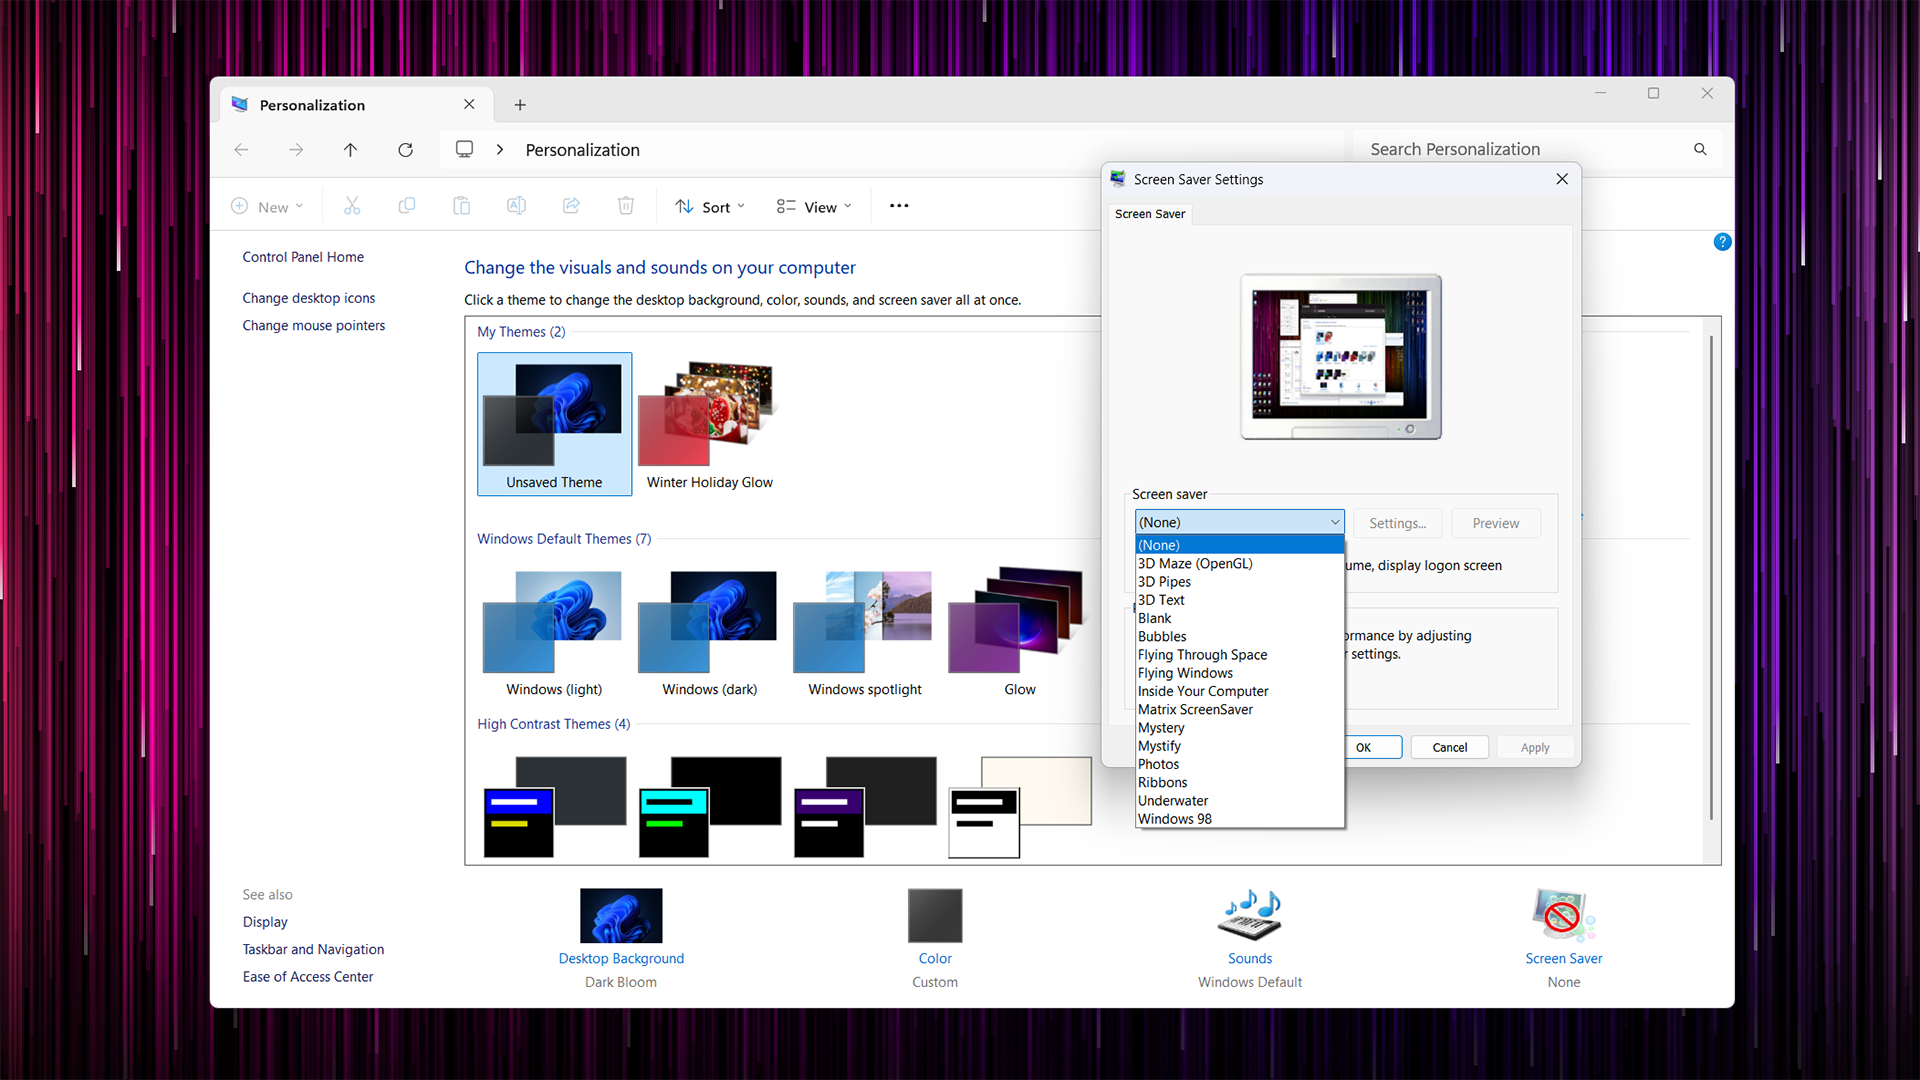The height and width of the screenshot is (1080, 1920).
Task: Open the blue Help question mark
Action: tap(1722, 242)
